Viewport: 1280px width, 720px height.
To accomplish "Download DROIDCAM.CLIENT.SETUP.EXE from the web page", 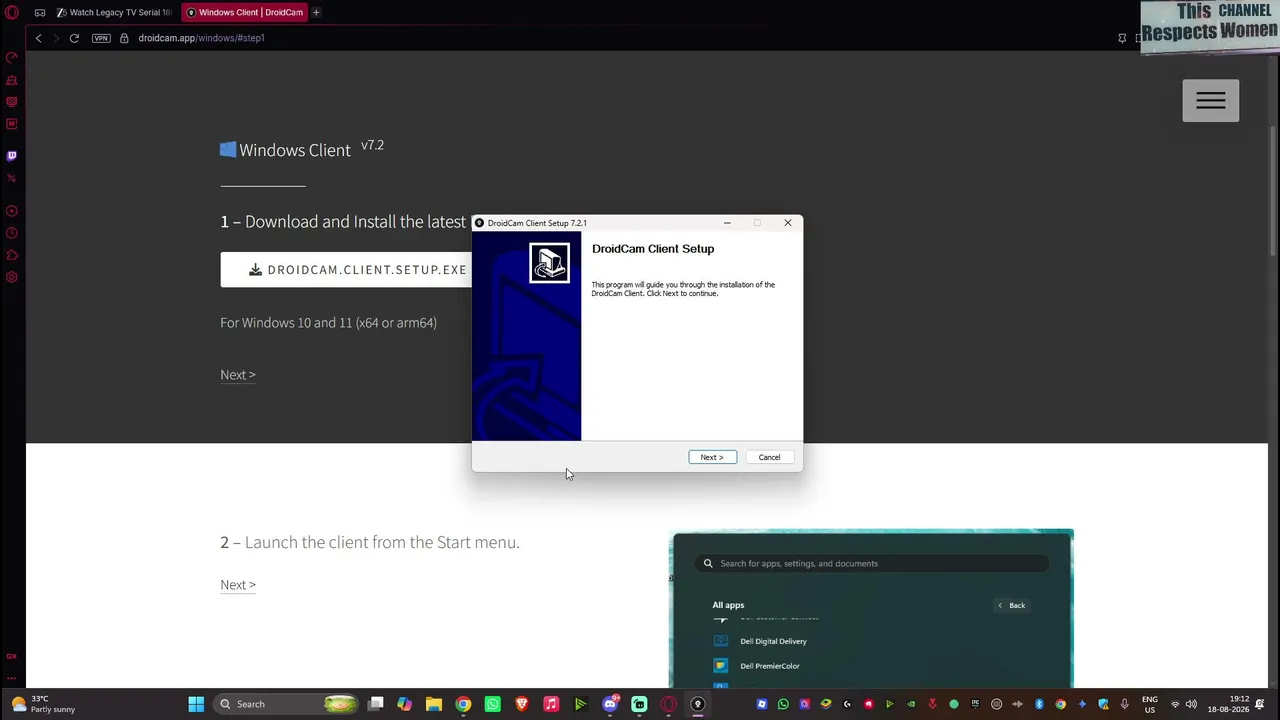I will point(346,270).
